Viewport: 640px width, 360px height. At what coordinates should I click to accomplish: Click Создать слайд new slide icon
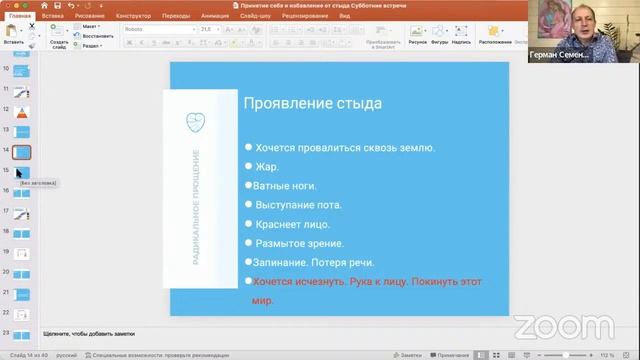[57, 31]
